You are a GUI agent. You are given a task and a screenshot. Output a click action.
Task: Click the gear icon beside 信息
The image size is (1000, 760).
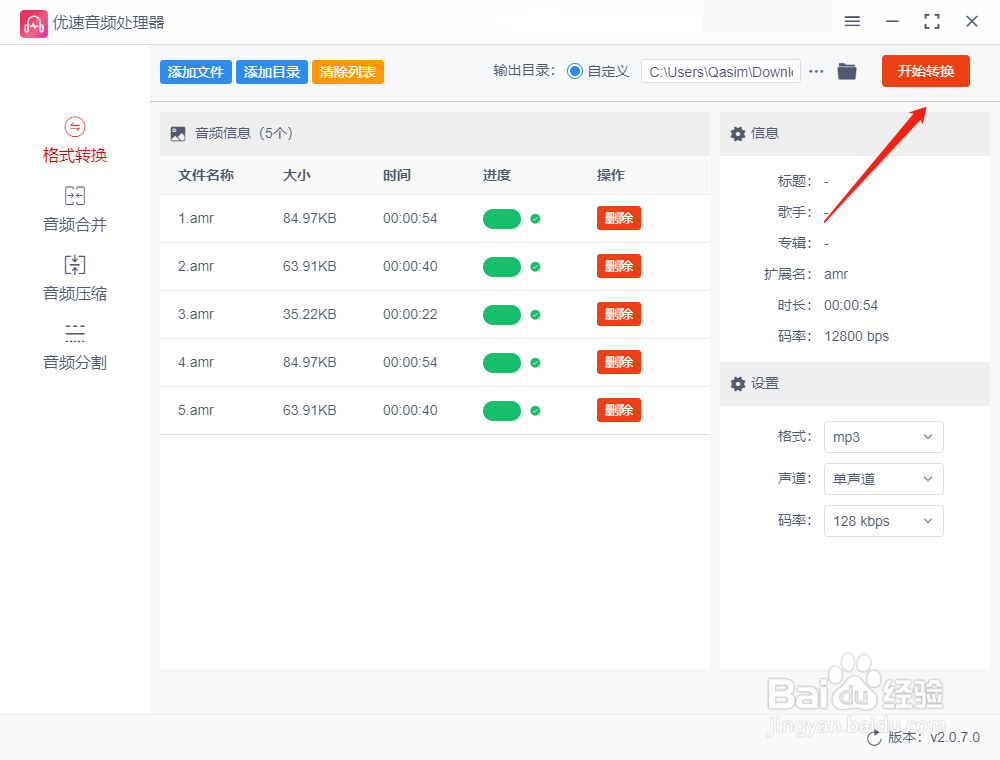(737, 133)
